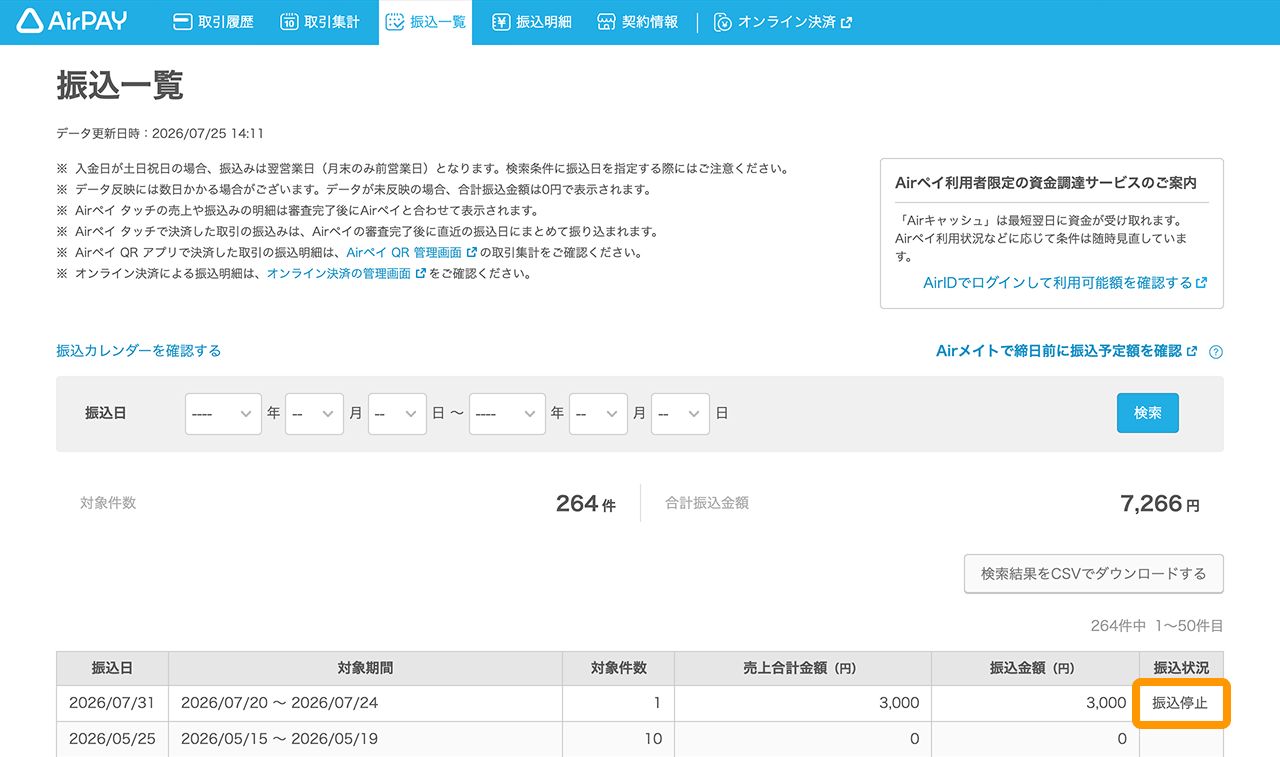Click the Airペイ利用者限定の資金調達サービスのご案内 heading
The height and width of the screenshot is (757, 1280).
point(1046,183)
